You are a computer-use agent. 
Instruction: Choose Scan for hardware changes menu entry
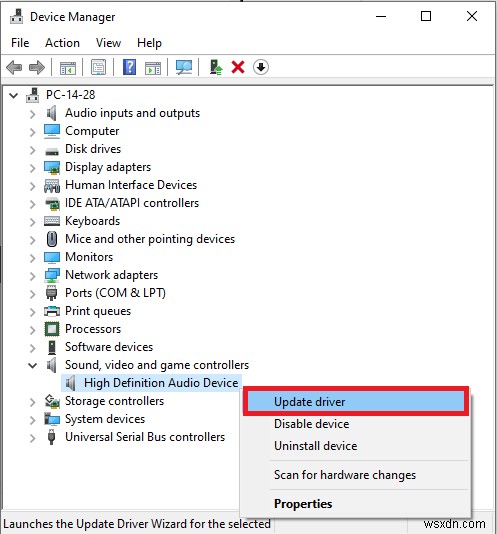[x=356, y=475]
